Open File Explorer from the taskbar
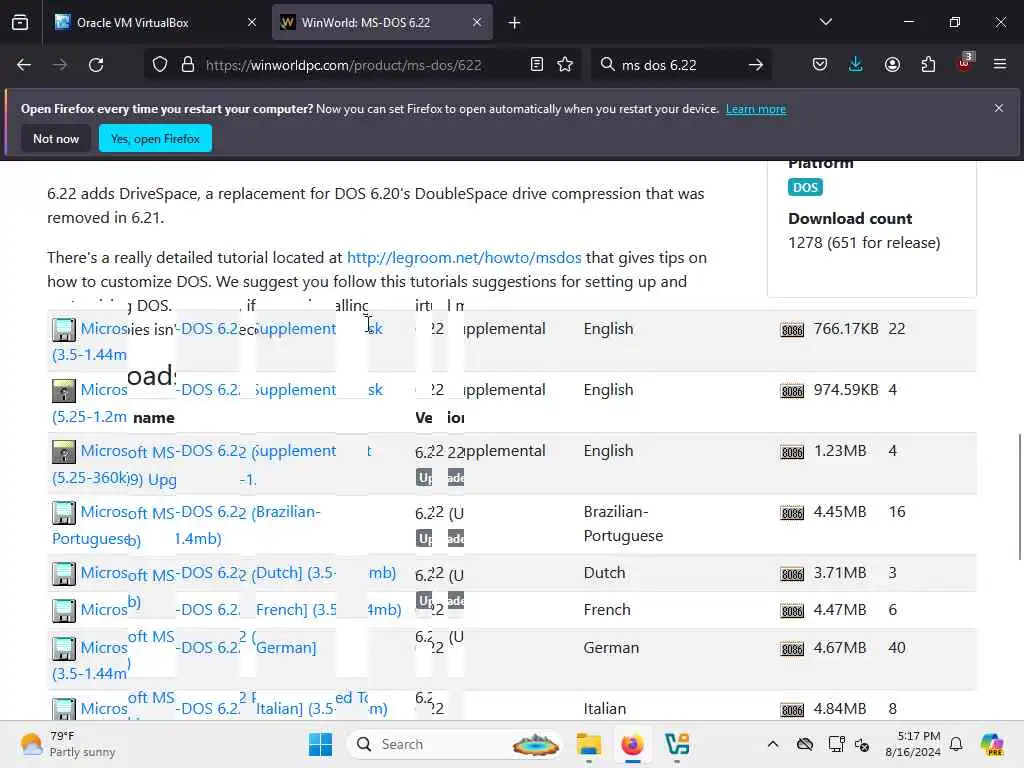The image size is (1024, 768). [588, 744]
